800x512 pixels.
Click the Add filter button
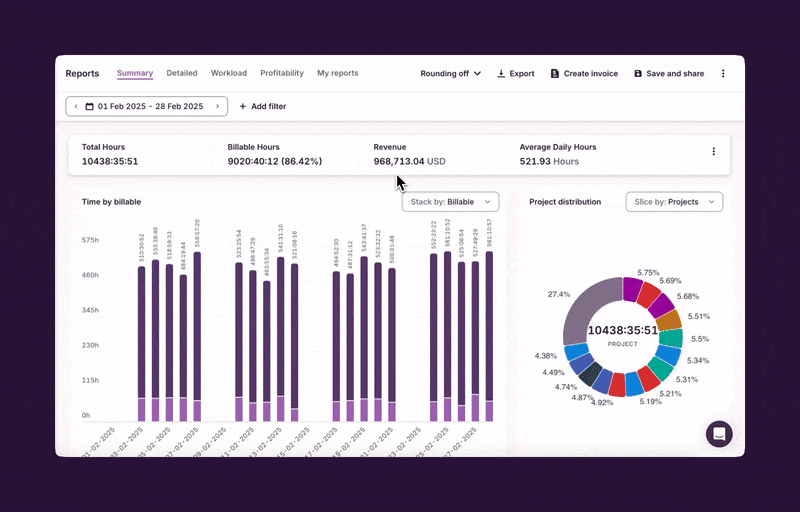(262, 106)
